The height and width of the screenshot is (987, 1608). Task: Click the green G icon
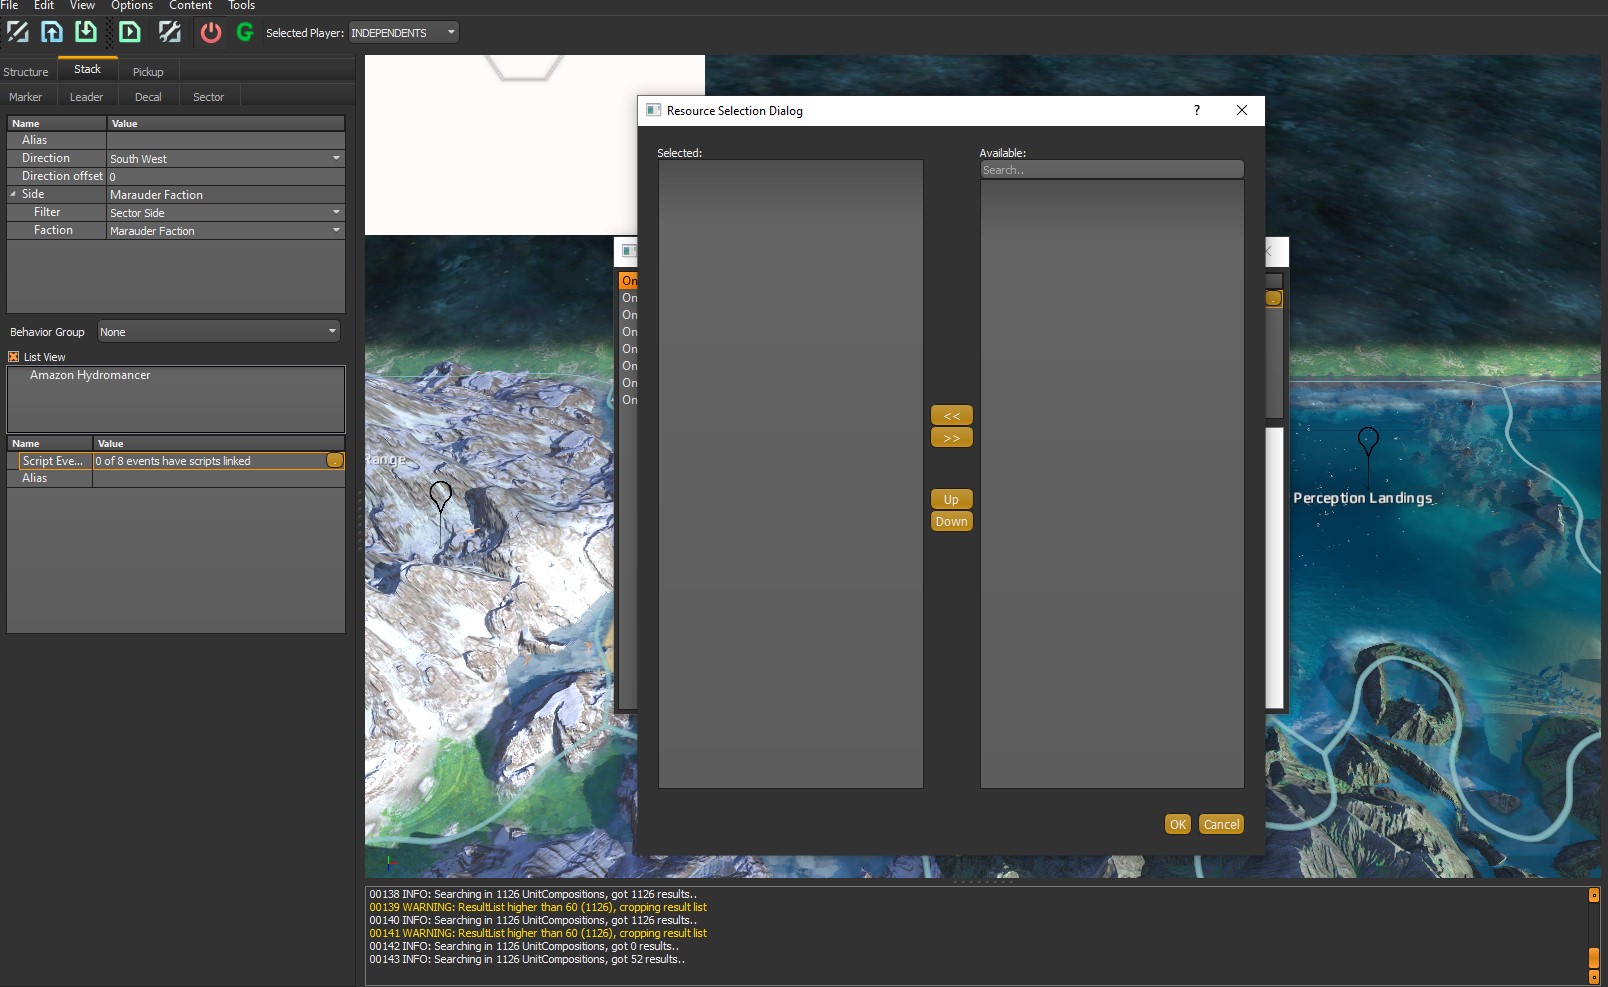[x=245, y=32]
